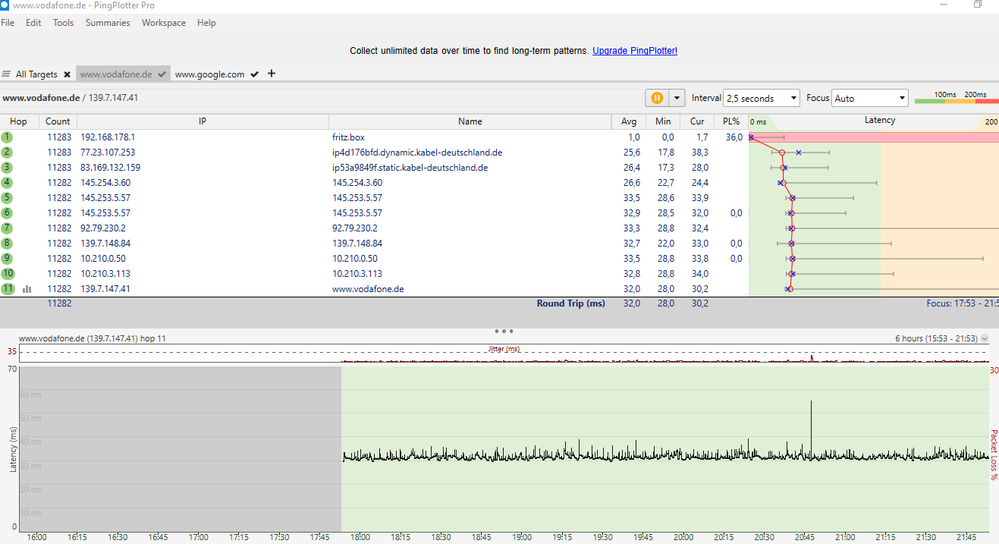
Task: Click the Jitter (ms) graph strip
Action: coord(503,353)
